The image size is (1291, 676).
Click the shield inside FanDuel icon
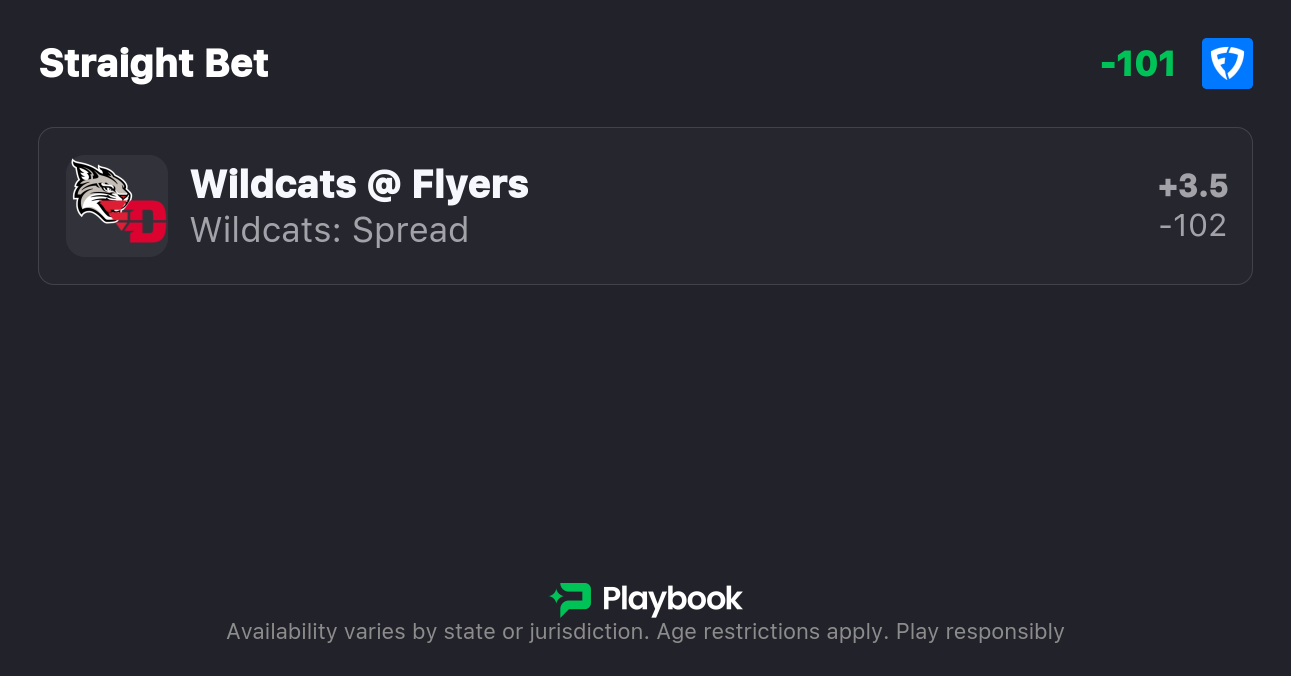point(1227,65)
